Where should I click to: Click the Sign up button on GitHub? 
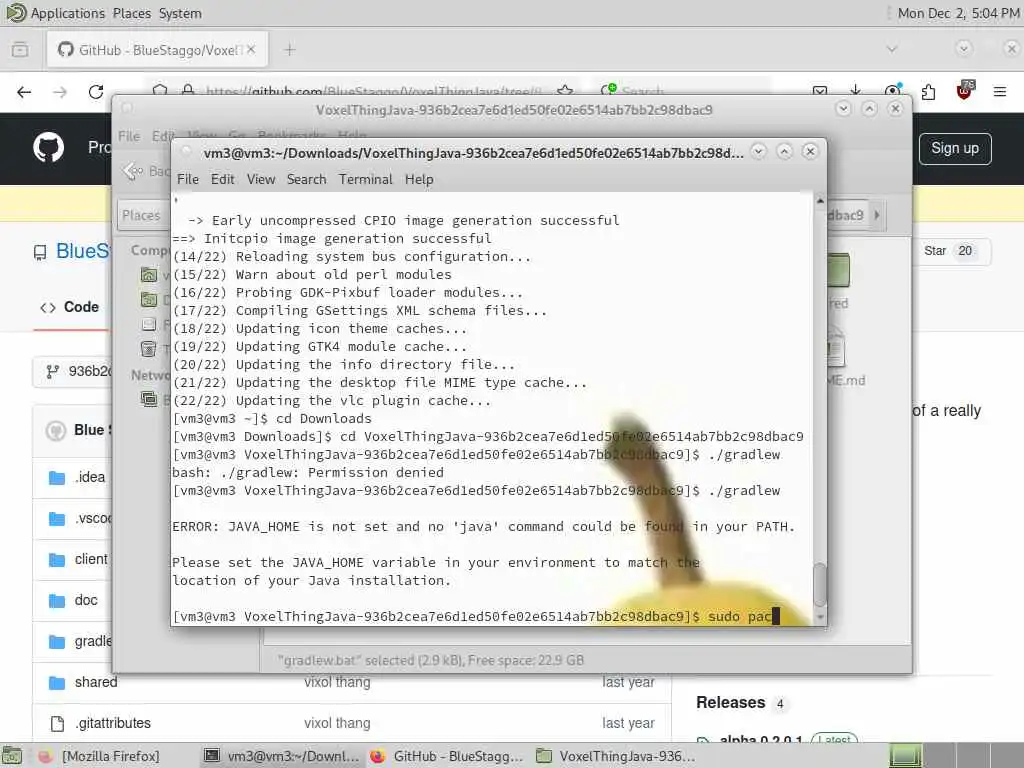pos(955,149)
